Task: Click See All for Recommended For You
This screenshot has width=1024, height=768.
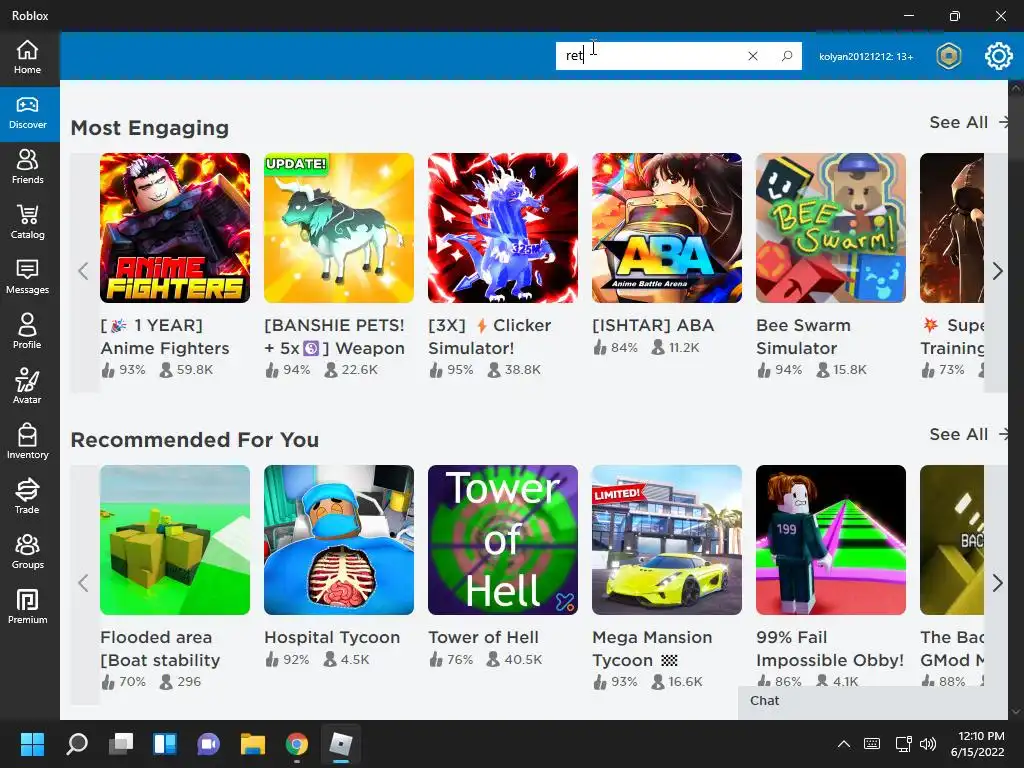Action: pos(969,434)
